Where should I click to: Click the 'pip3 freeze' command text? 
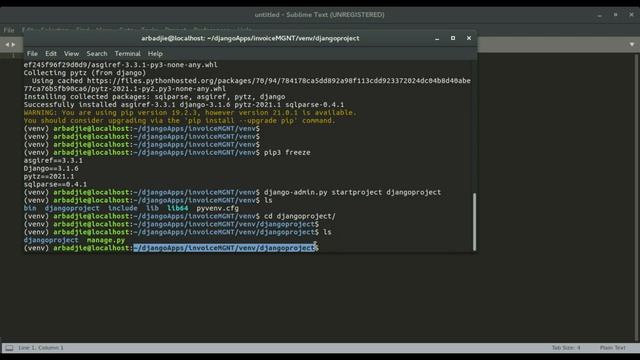pos(287,152)
